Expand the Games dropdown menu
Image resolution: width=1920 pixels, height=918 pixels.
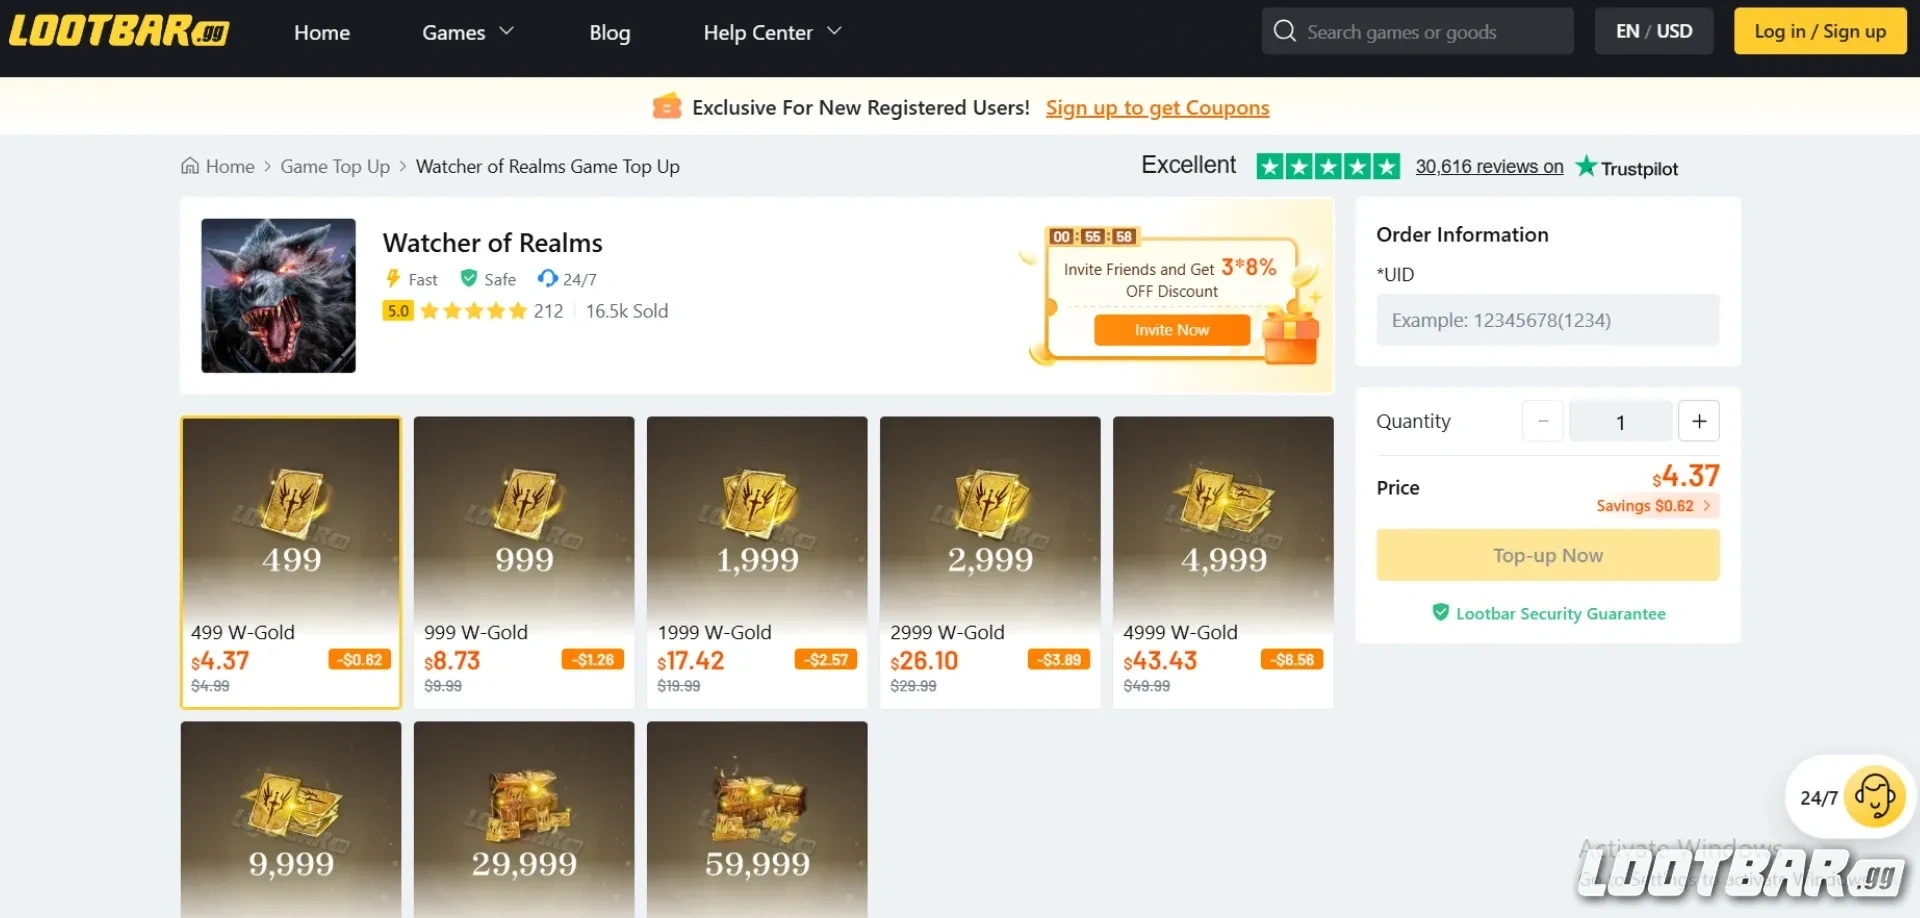(x=467, y=32)
